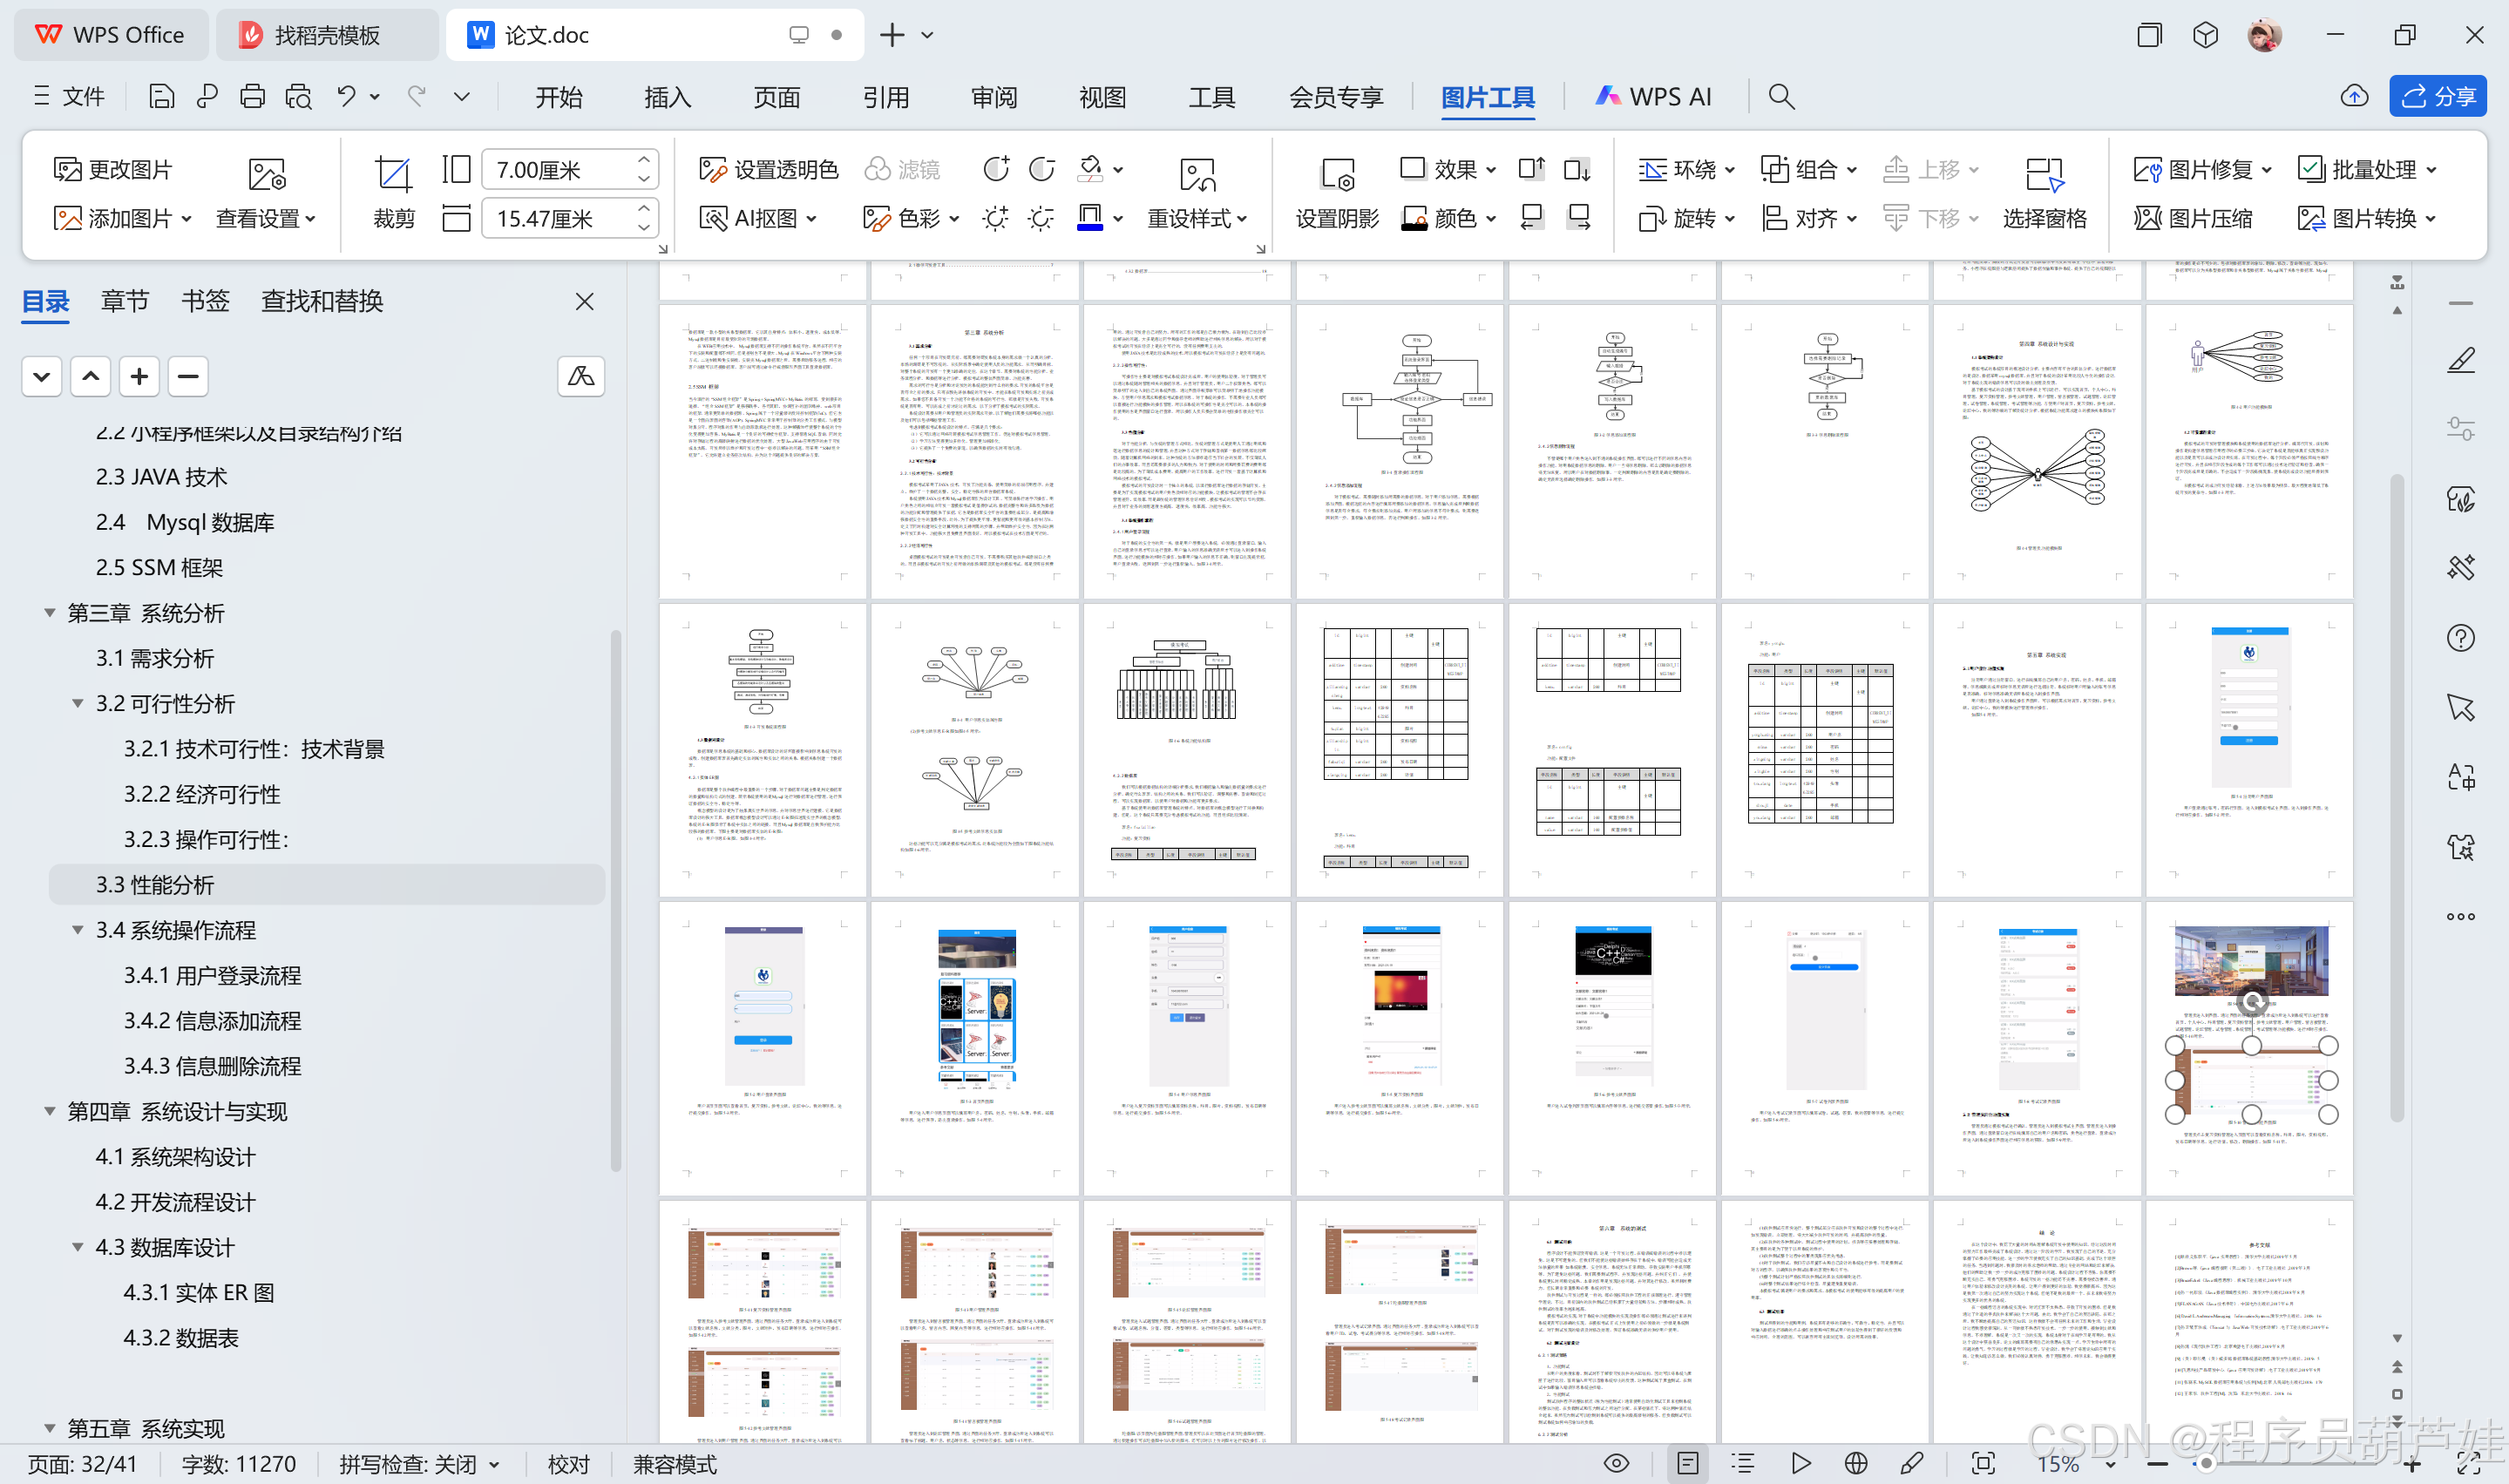Click the cloud sync icon
This screenshot has height=1484, width=2509.
pos(2354,96)
